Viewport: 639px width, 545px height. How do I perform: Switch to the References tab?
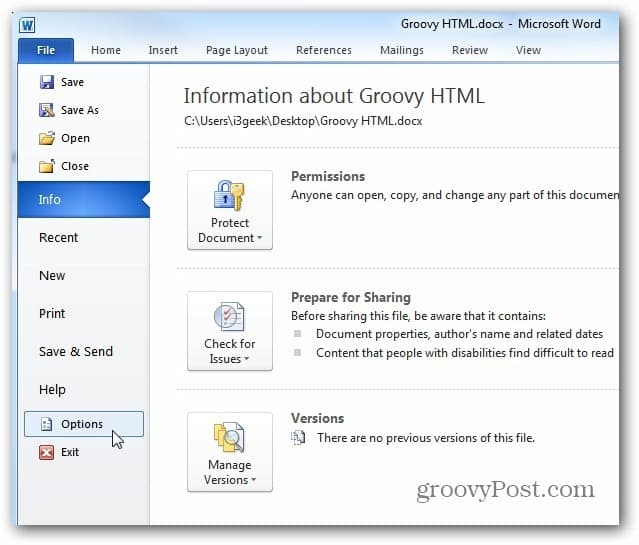pos(324,50)
